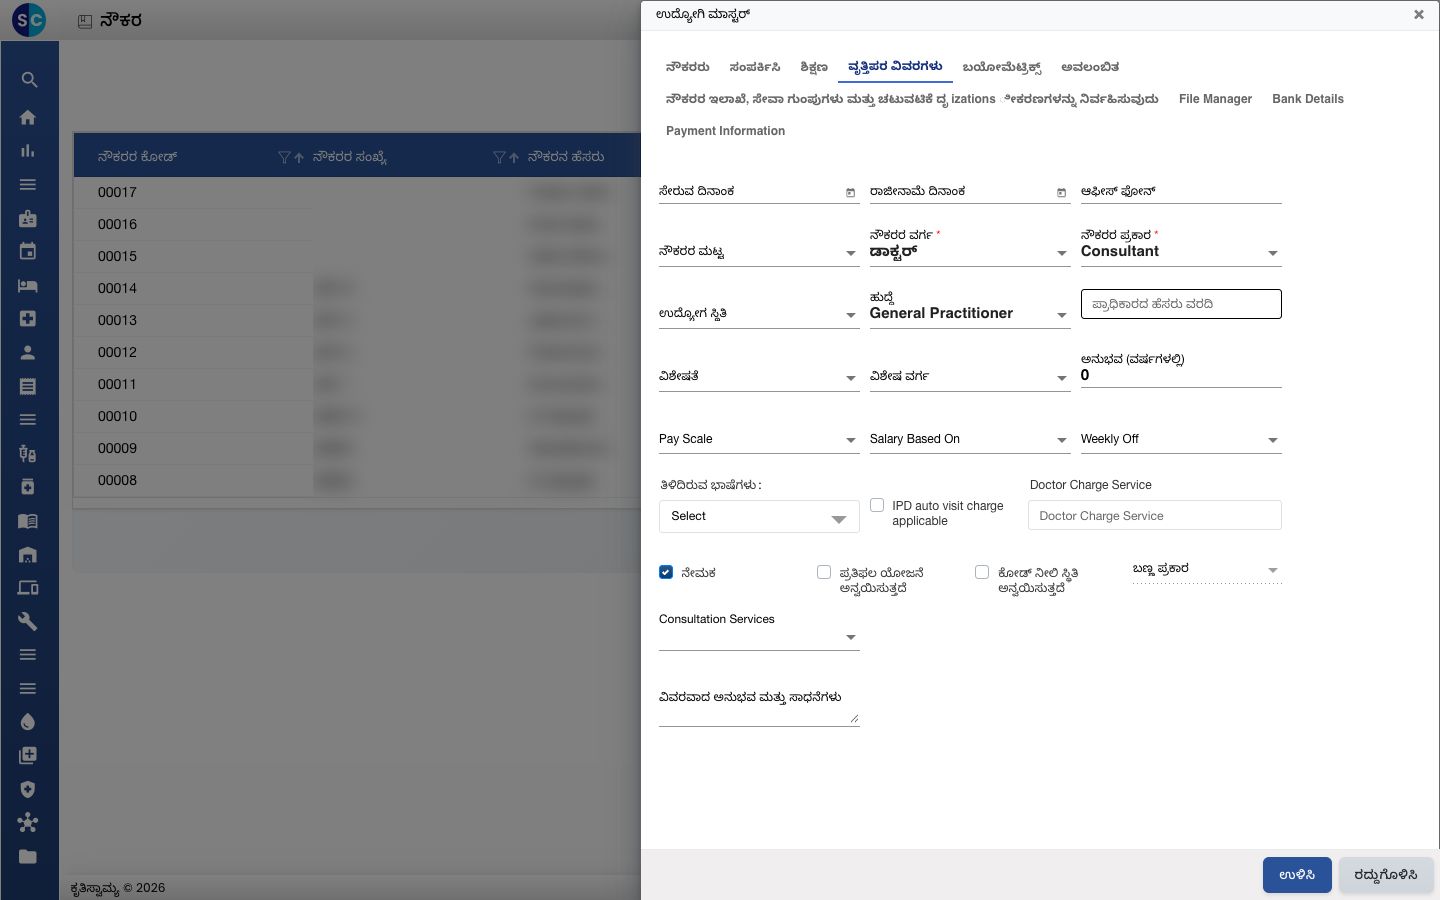1440x900 pixels.
Task: Open the receipt icon in the sidebar
Action: (x=28, y=386)
